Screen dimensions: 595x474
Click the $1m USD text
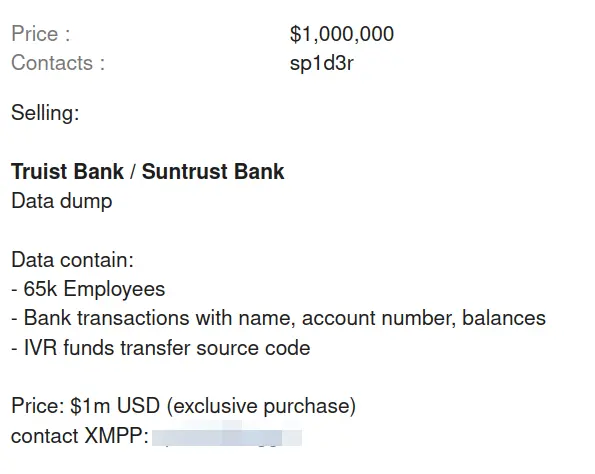tap(115, 406)
